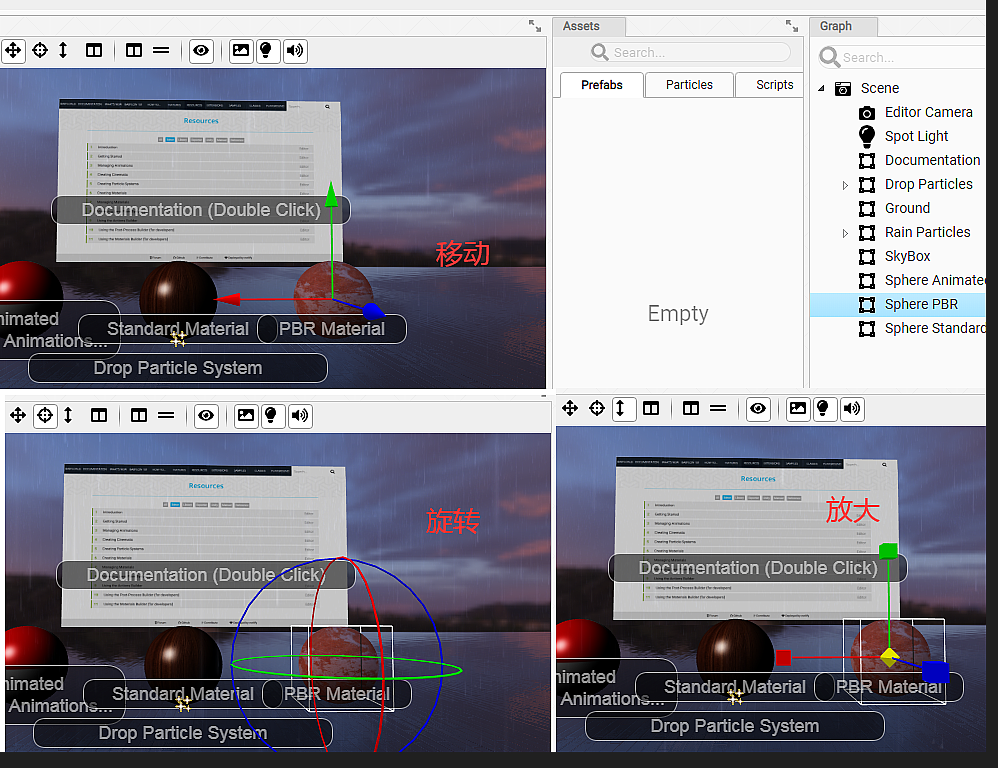This screenshot has width=998, height=768.
Task: Select the Rotate gizmo tool
Action: (x=38, y=51)
